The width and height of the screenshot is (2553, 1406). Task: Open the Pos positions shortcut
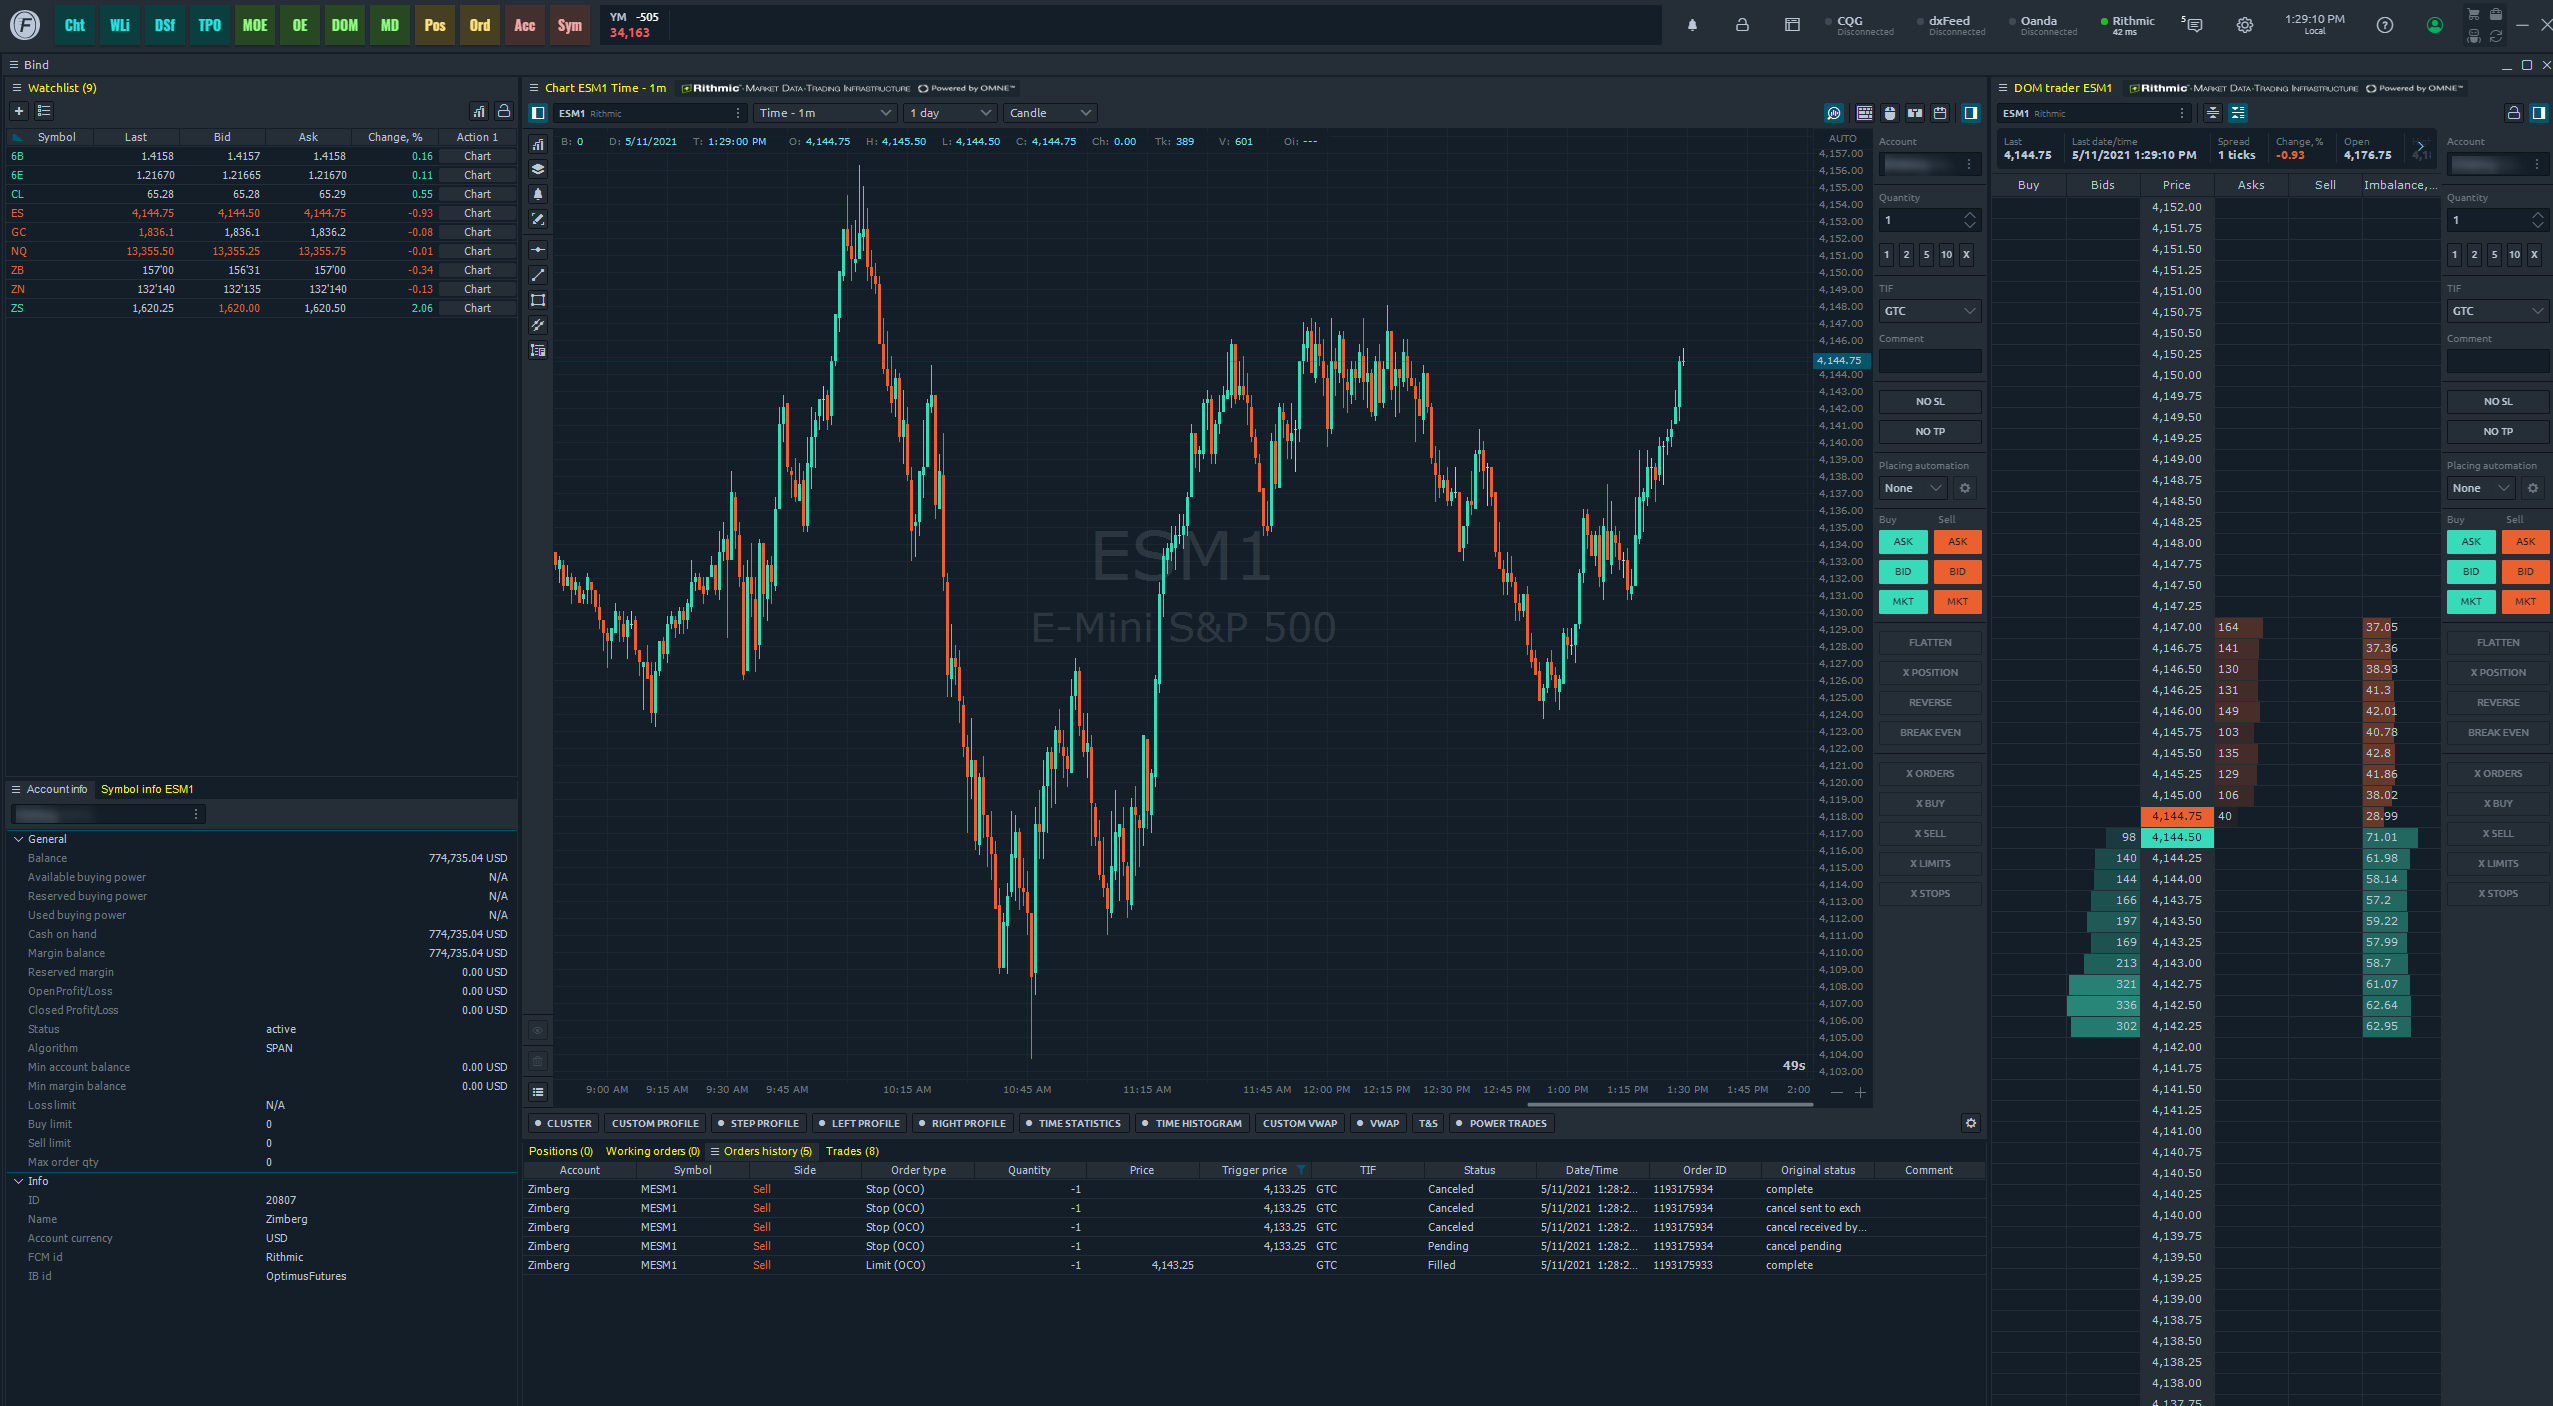(x=435, y=25)
